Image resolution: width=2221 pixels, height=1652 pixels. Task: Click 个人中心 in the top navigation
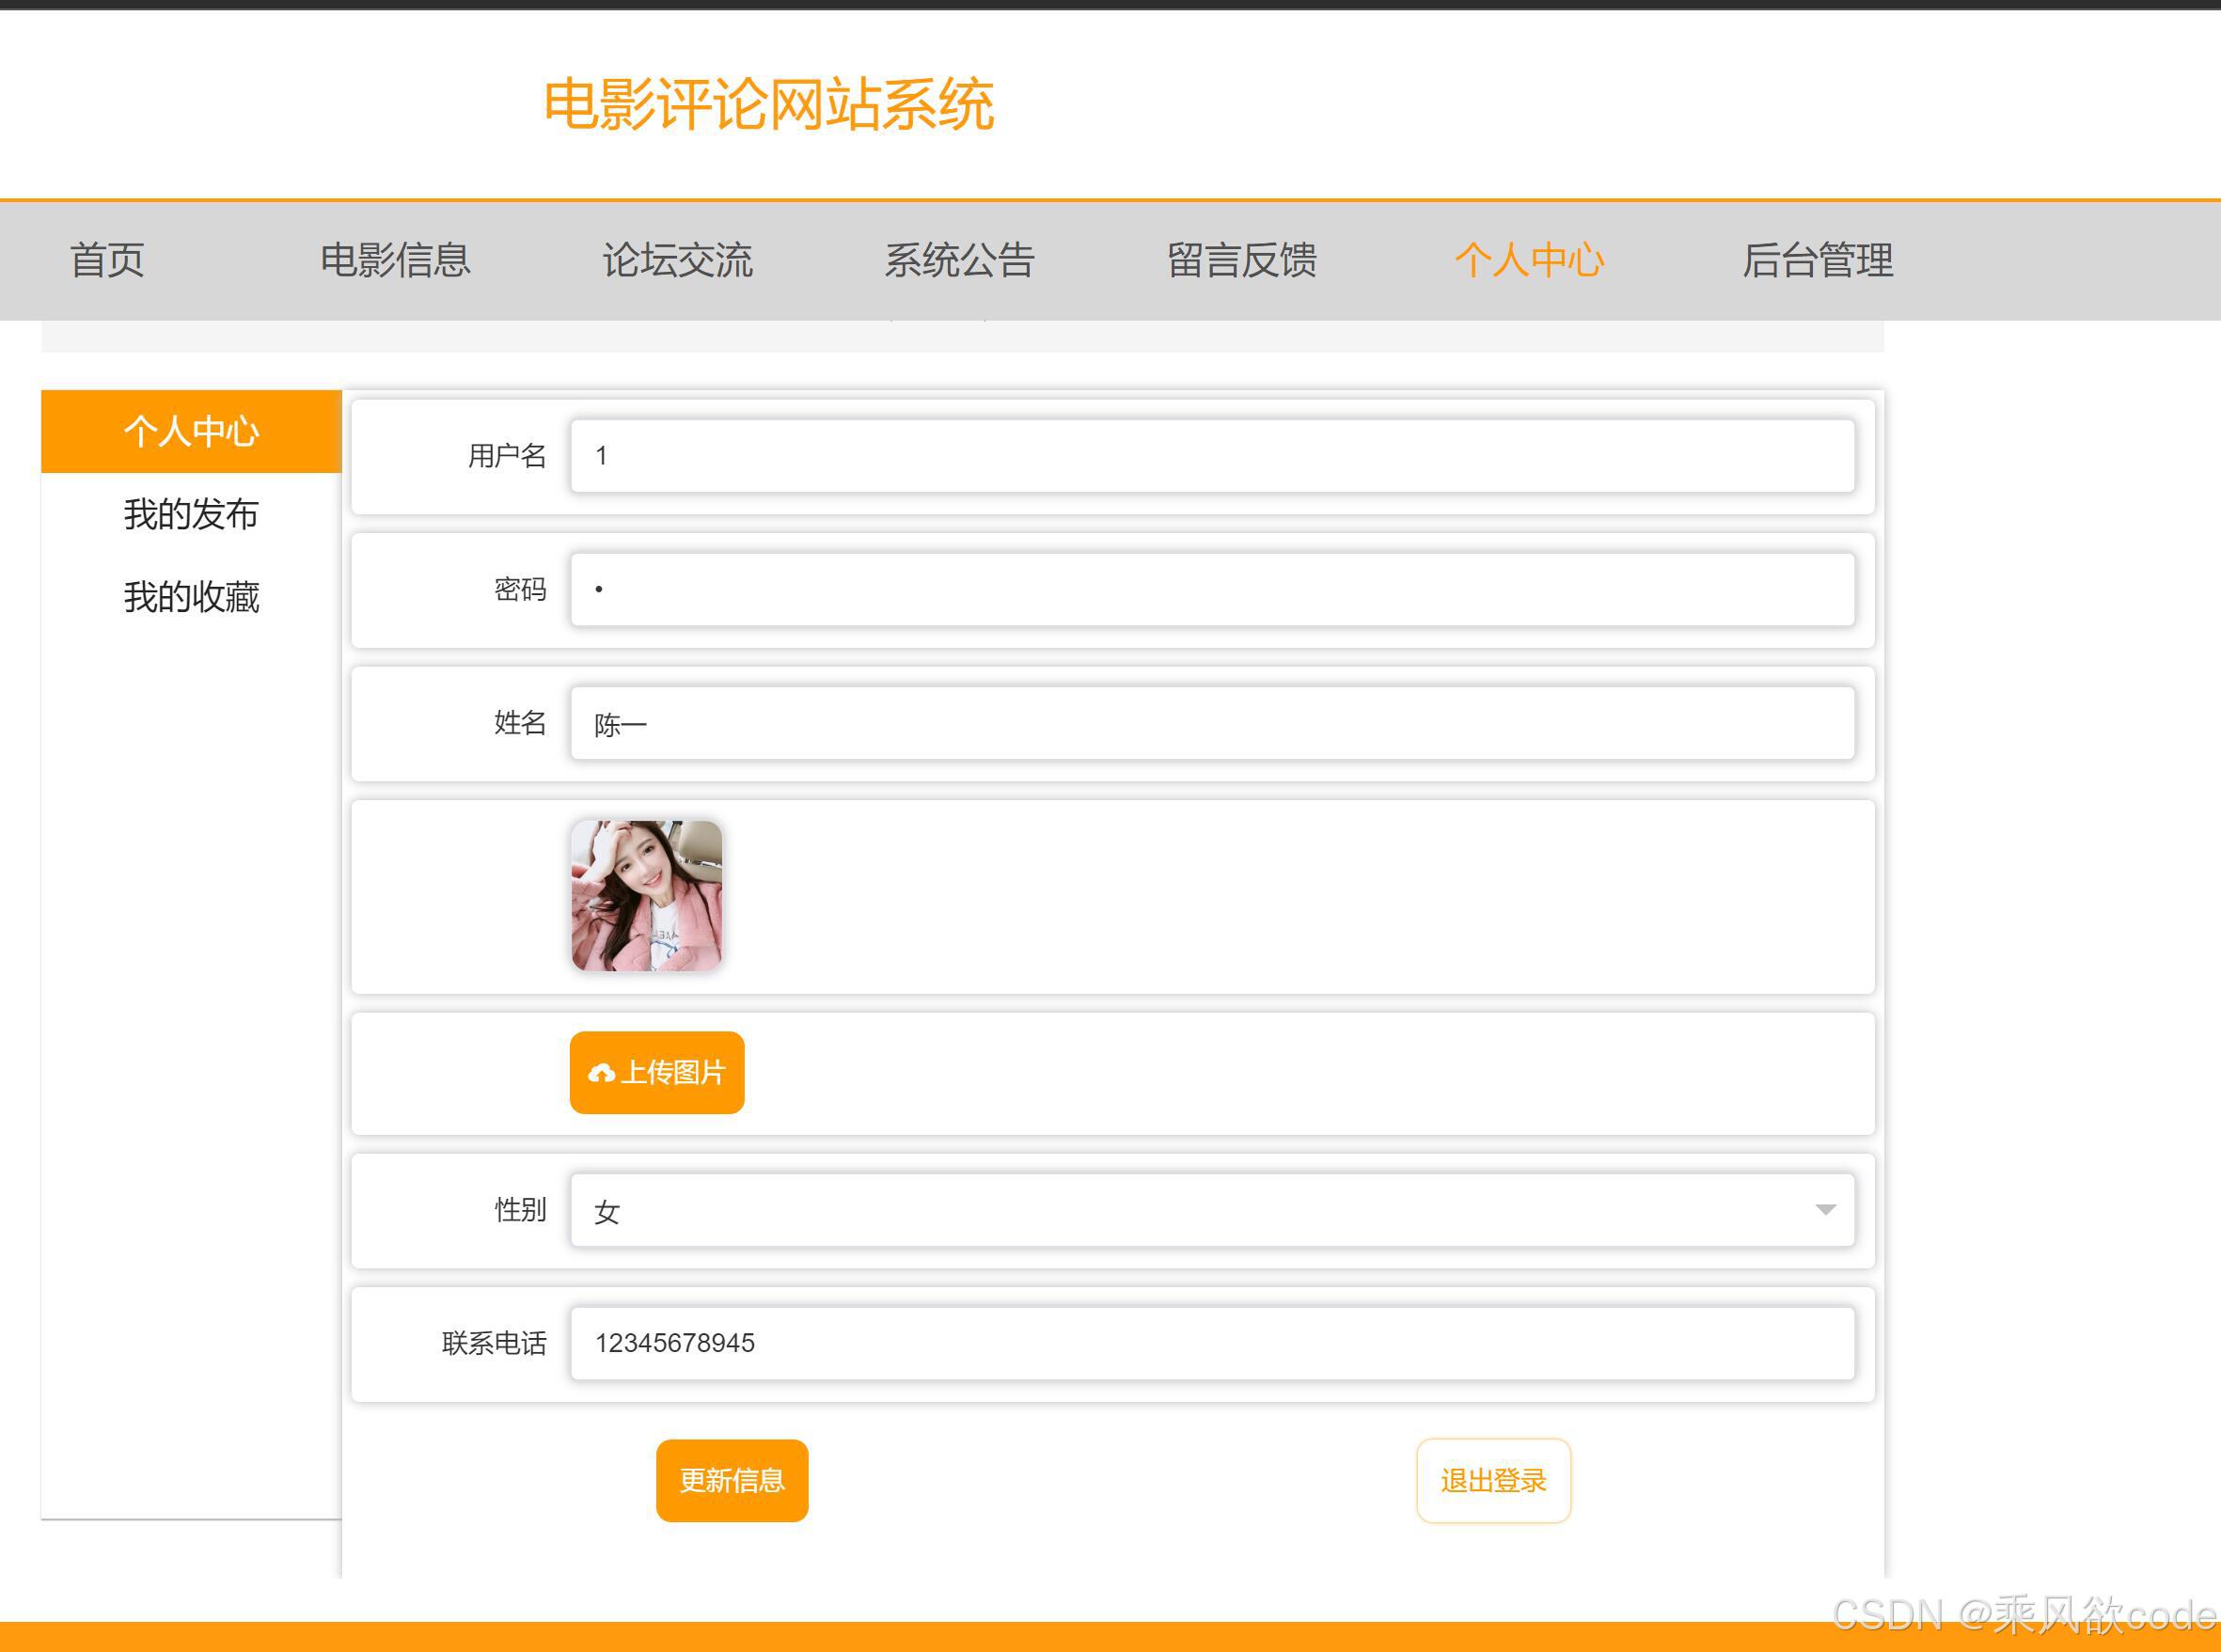(1529, 260)
